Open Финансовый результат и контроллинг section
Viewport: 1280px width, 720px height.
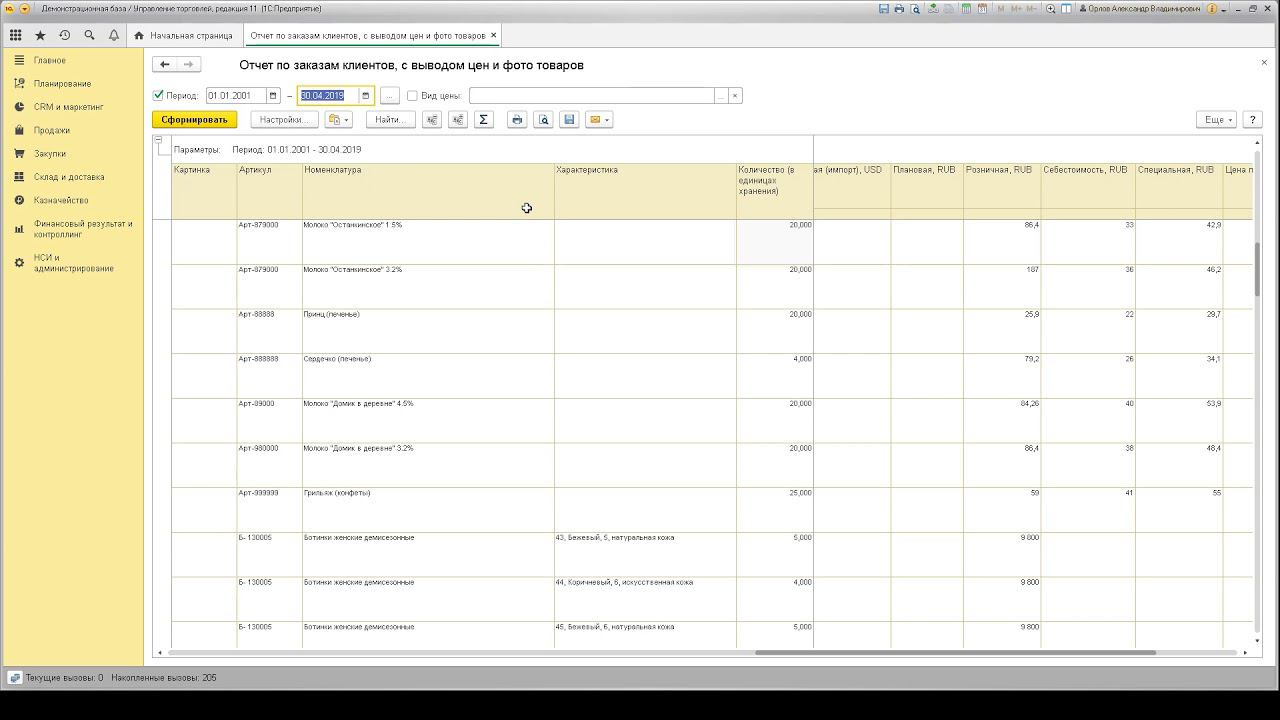click(83, 229)
